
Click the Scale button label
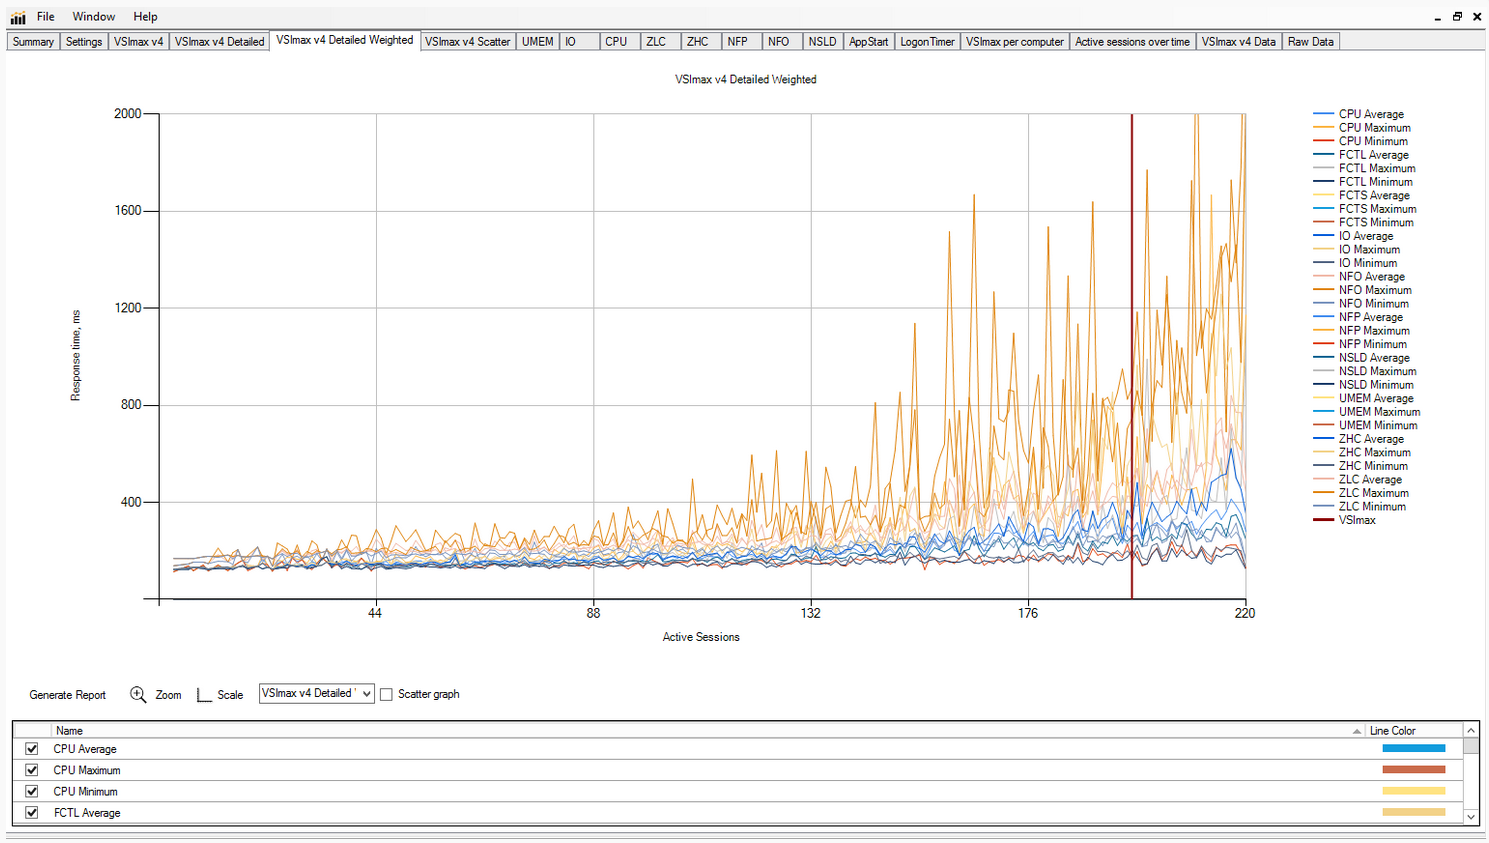(230, 695)
